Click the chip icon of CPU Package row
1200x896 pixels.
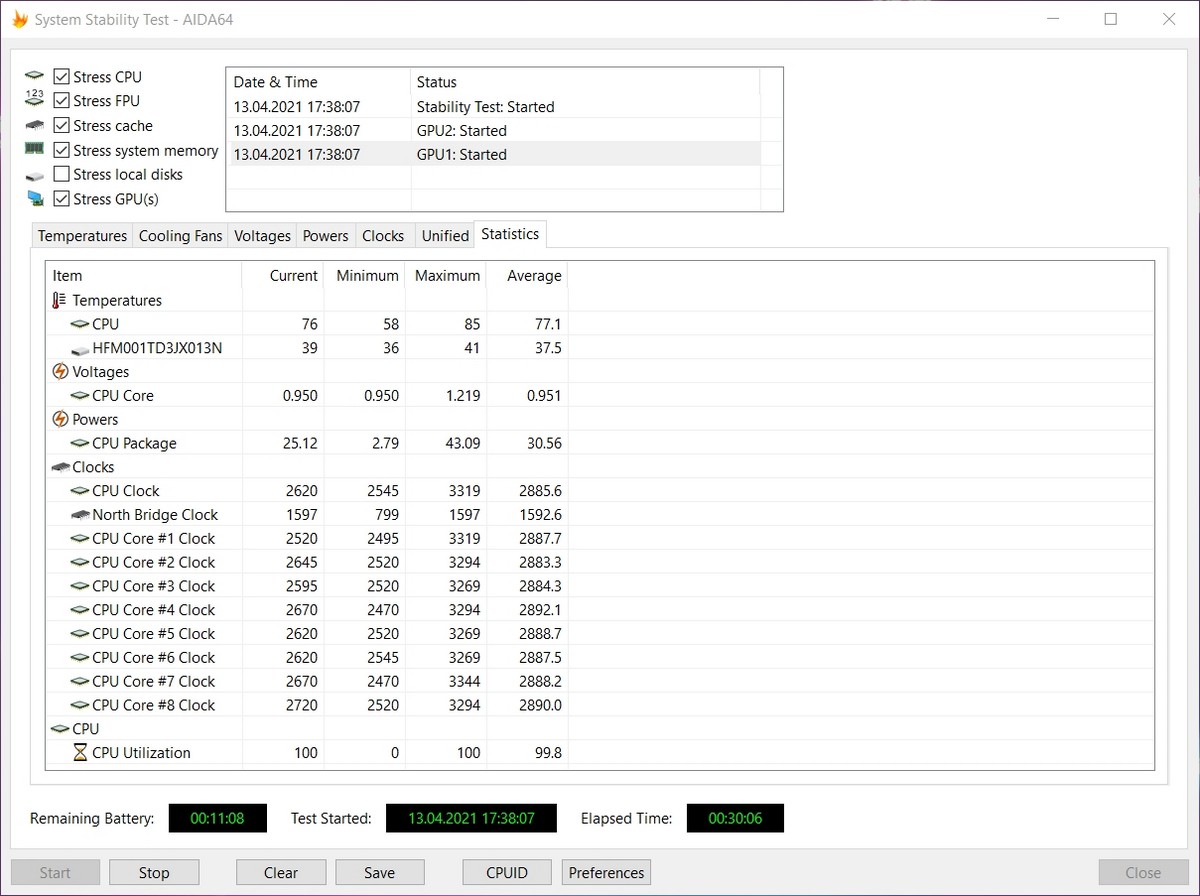[x=80, y=443]
